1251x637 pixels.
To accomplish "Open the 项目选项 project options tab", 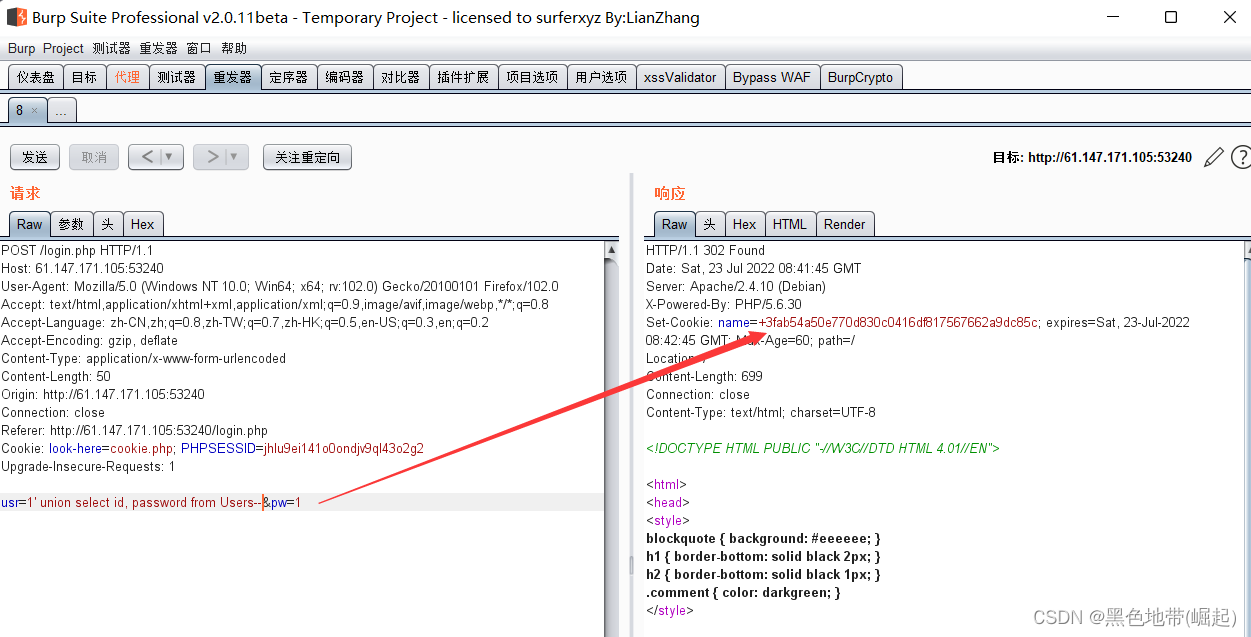I will click(x=532, y=77).
